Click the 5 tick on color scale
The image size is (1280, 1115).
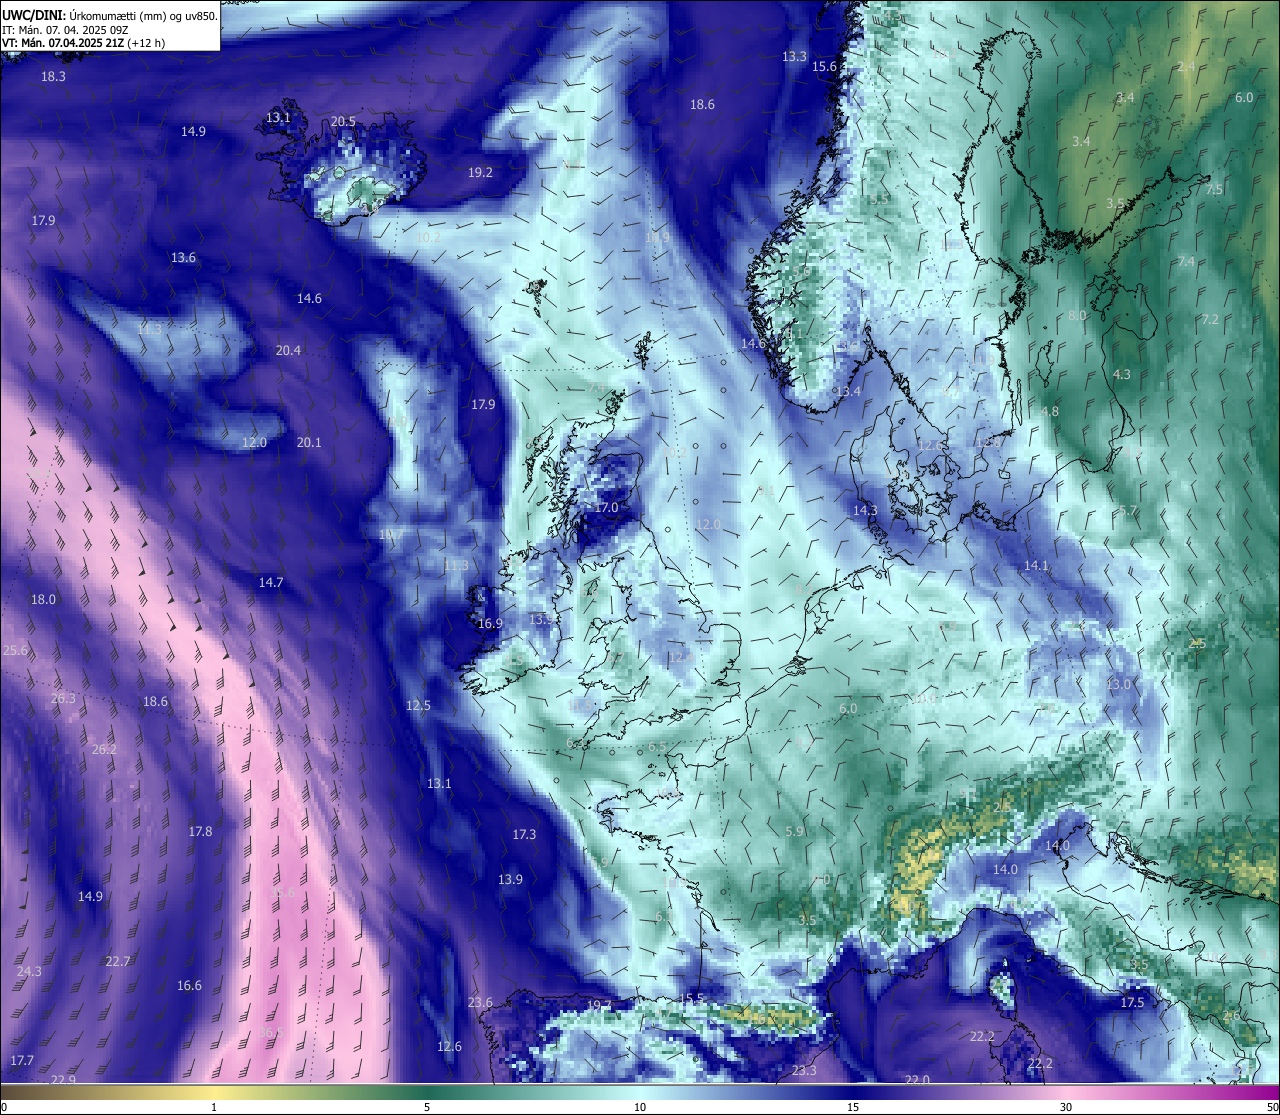coord(427,1107)
